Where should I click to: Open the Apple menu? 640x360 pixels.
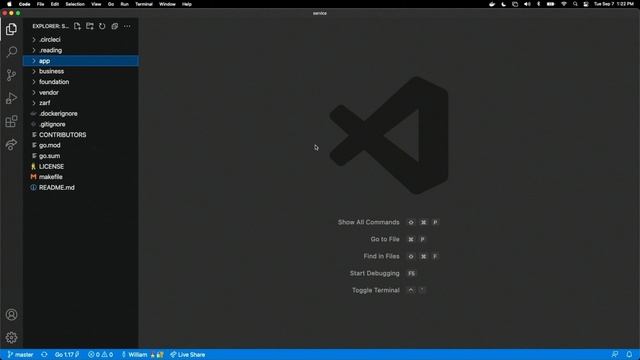tap(9, 4)
